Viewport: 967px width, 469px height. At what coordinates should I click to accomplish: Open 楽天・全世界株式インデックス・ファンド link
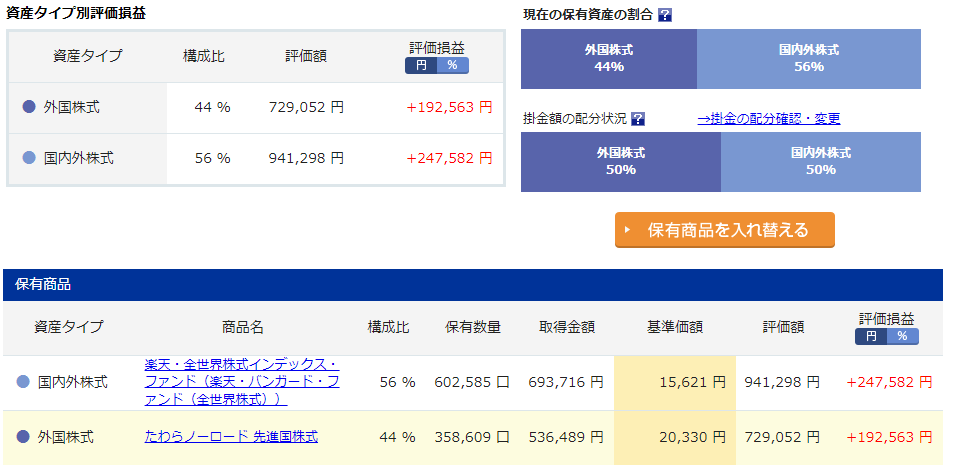tap(242, 382)
